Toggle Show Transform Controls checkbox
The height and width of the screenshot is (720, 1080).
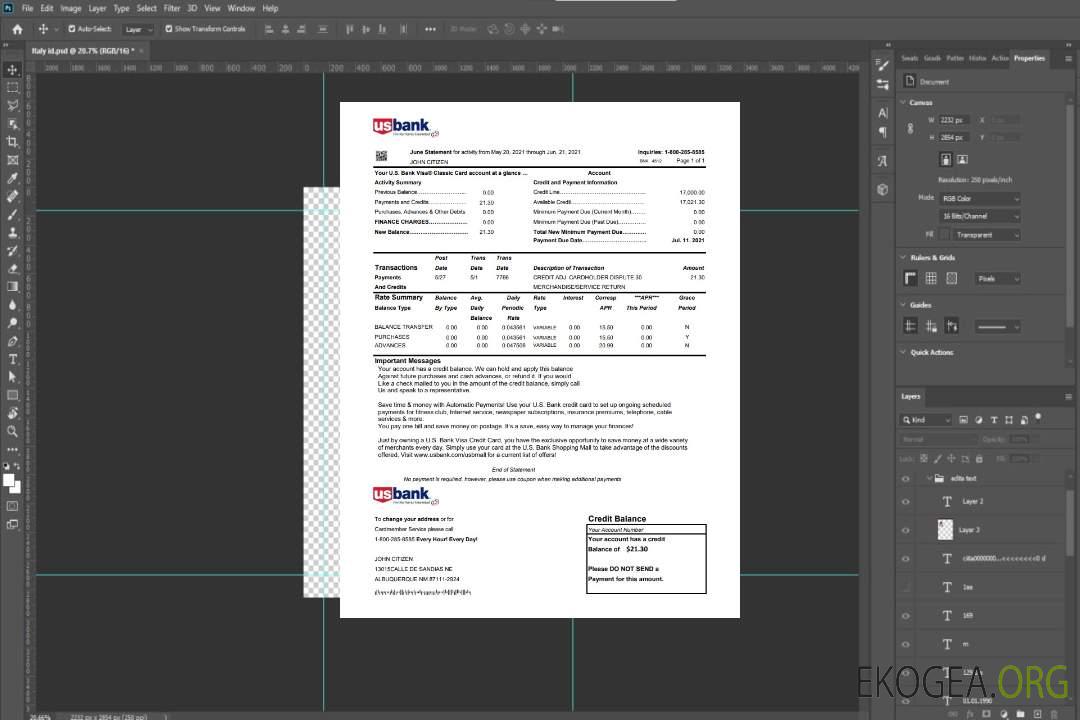[169, 29]
